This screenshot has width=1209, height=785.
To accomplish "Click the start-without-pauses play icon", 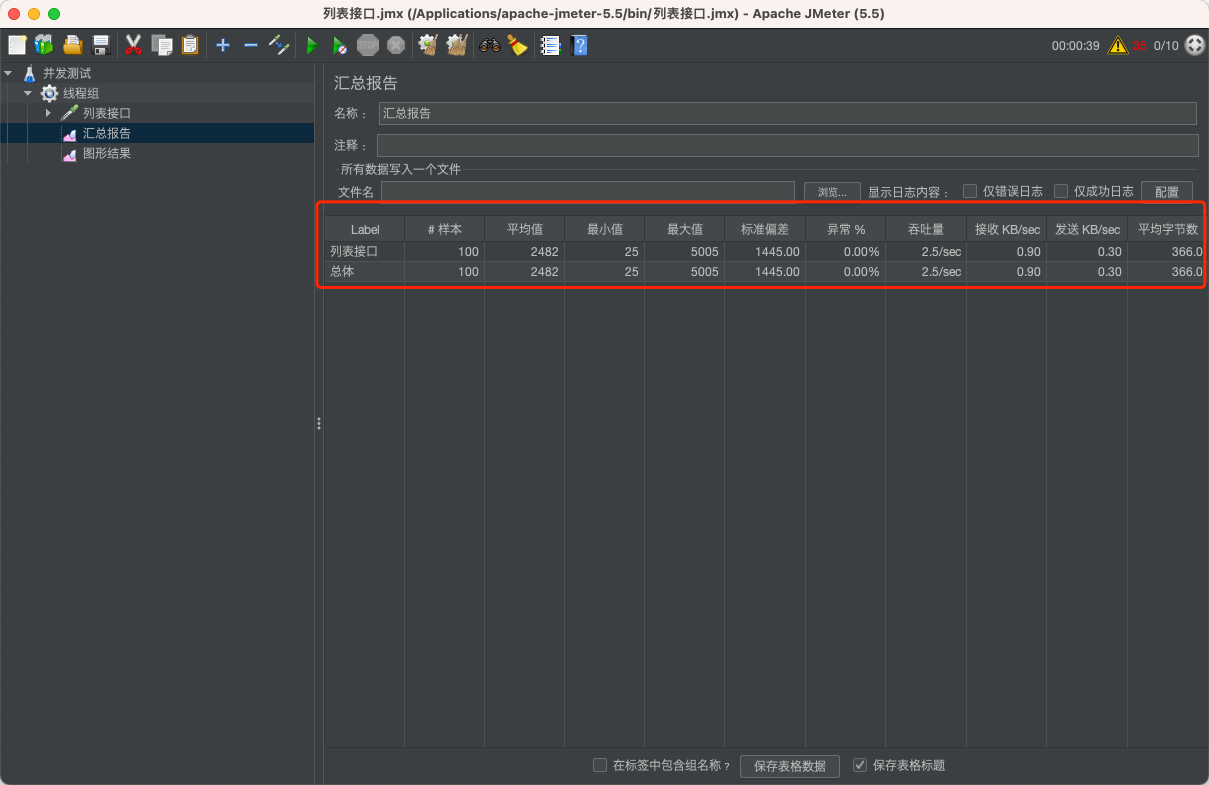I will [339, 45].
